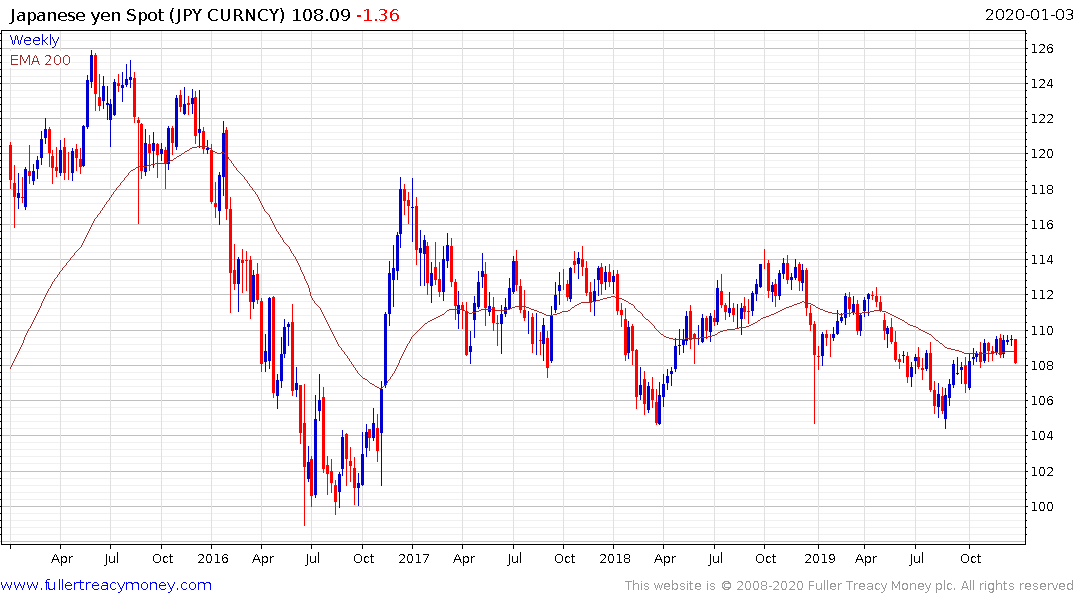Click the 100 price level label
This screenshot has height=600, width=1075.
[x=1042, y=507]
